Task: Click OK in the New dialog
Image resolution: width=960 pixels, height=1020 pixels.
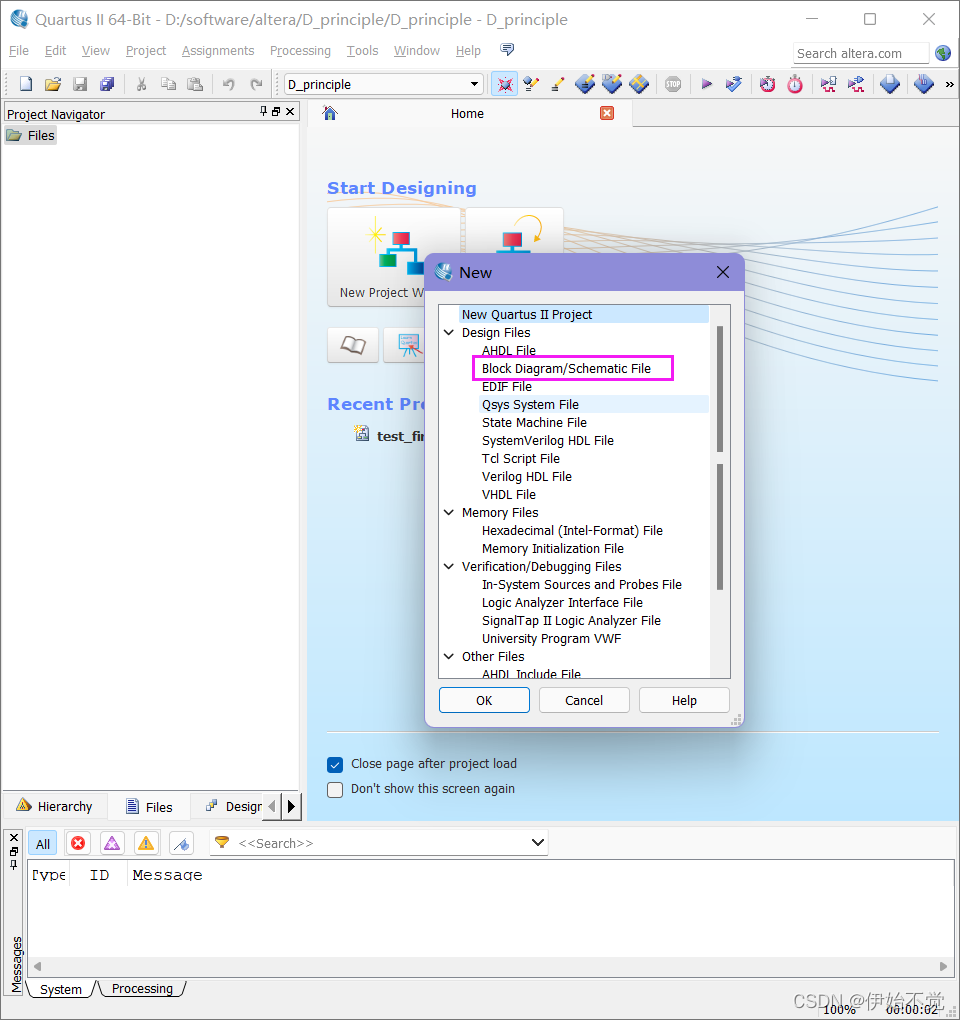Action: click(x=484, y=701)
